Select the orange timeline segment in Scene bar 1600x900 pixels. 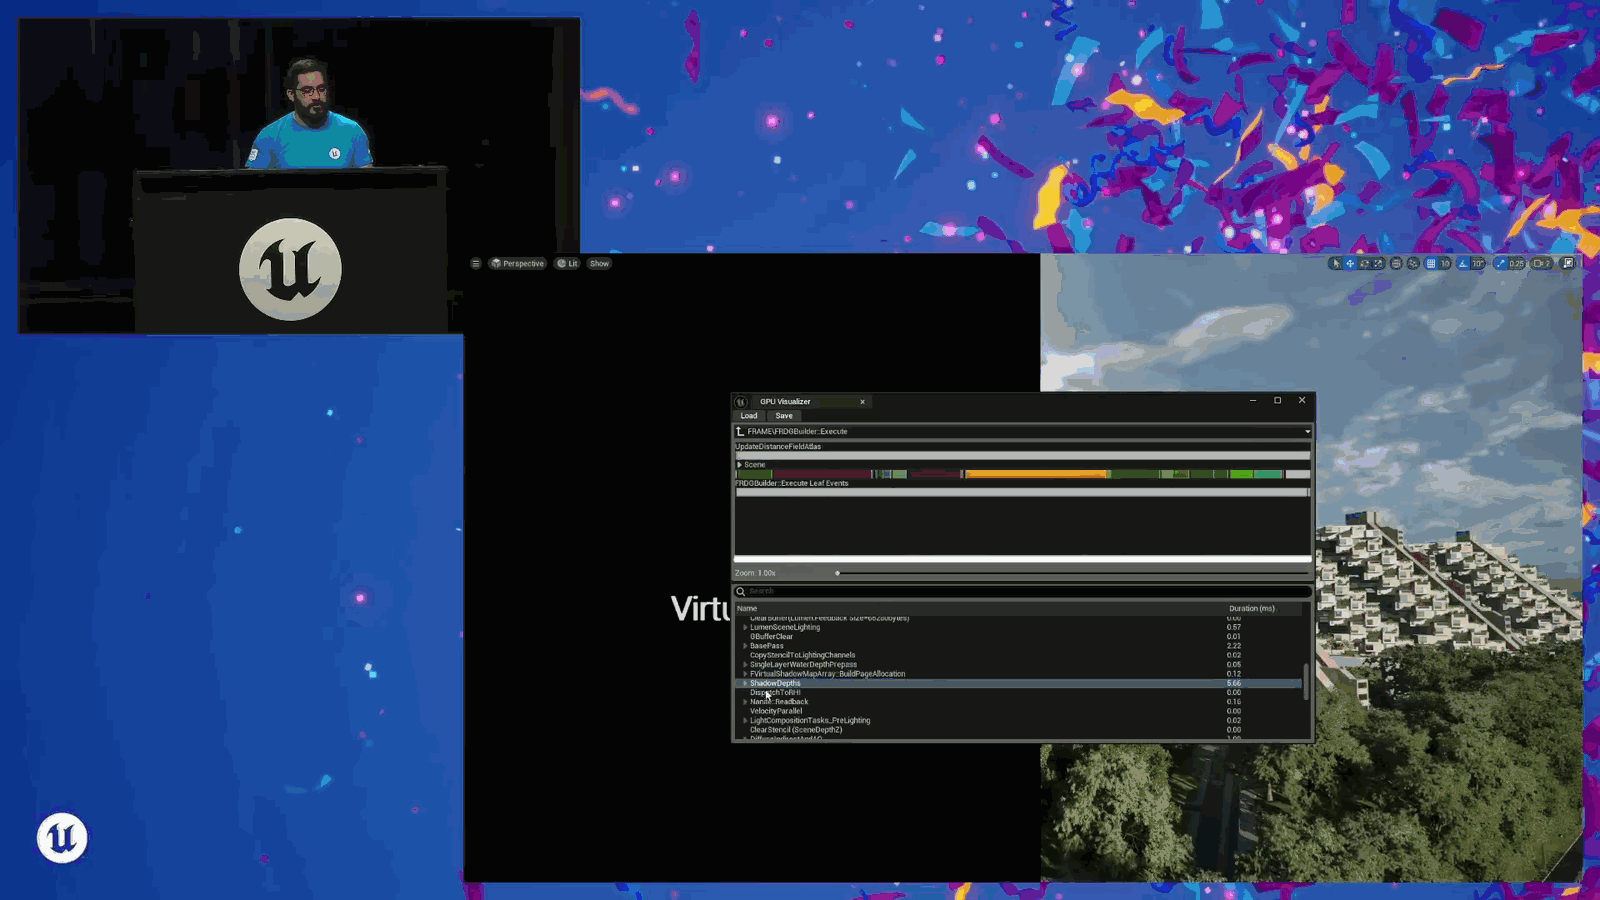click(x=1037, y=474)
